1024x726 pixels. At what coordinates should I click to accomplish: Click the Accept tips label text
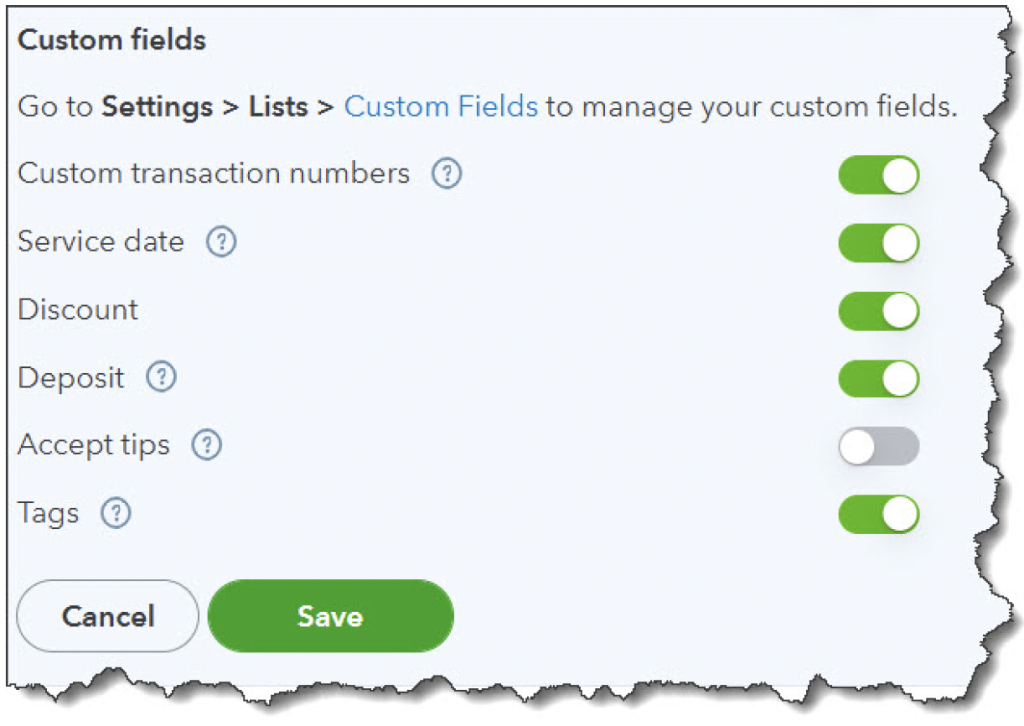click(x=94, y=445)
